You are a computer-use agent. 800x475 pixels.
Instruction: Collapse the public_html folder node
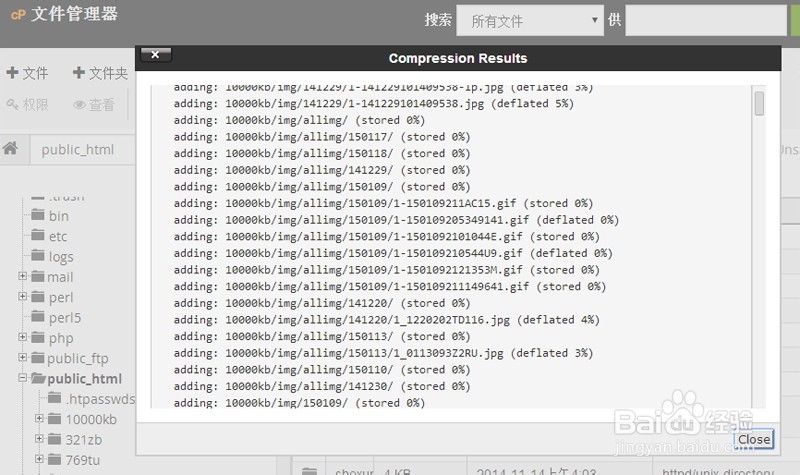pyautogui.click(x=22, y=378)
